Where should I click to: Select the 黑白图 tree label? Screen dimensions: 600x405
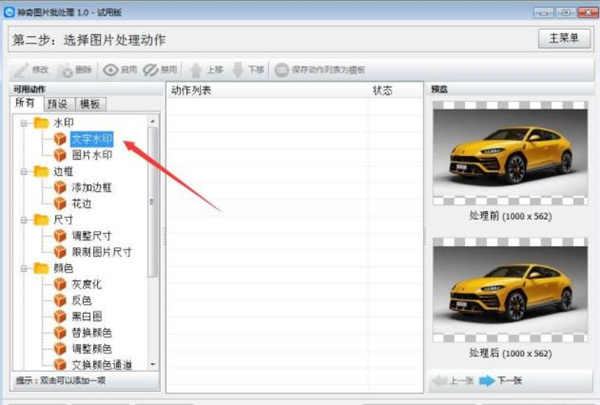pyautogui.click(x=87, y=317)
